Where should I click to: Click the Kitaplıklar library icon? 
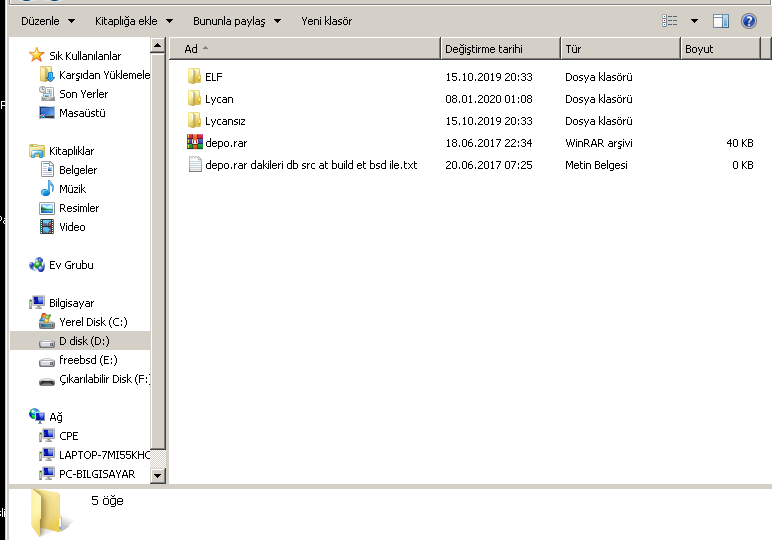37,151
